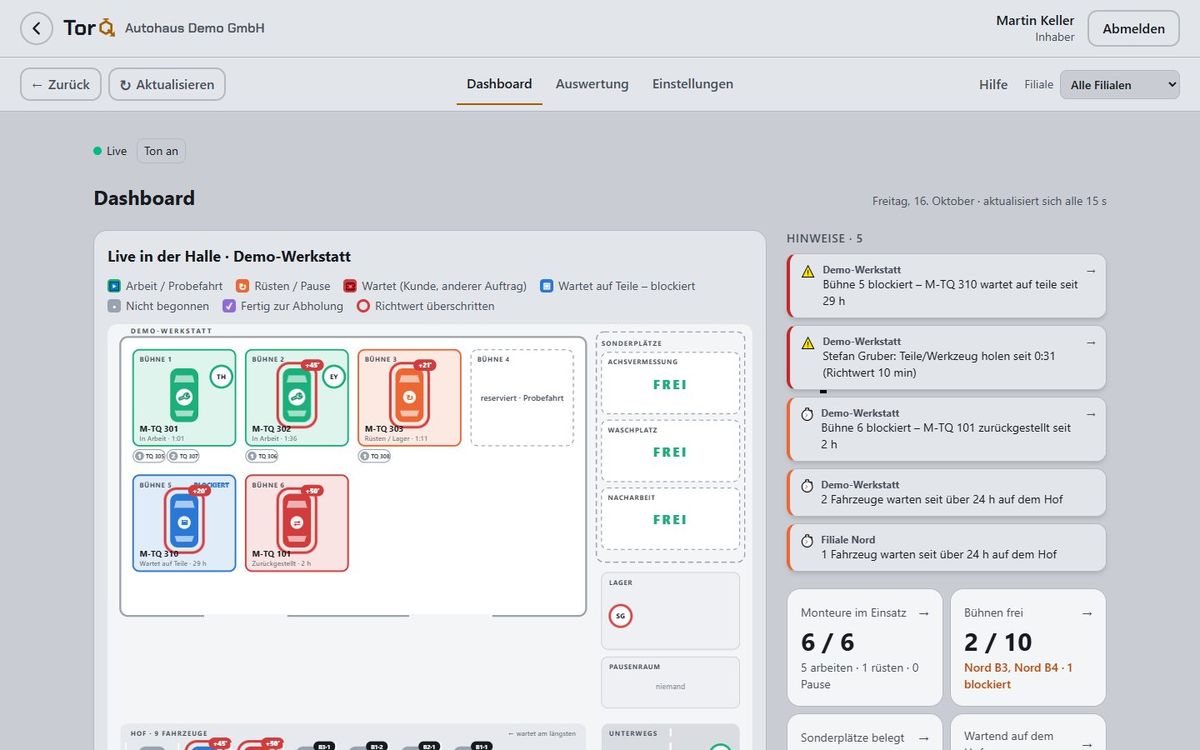Click mechanic badge TH on Bühne 1
This screenshot has width=1200, height=750.
coord(221,377)
